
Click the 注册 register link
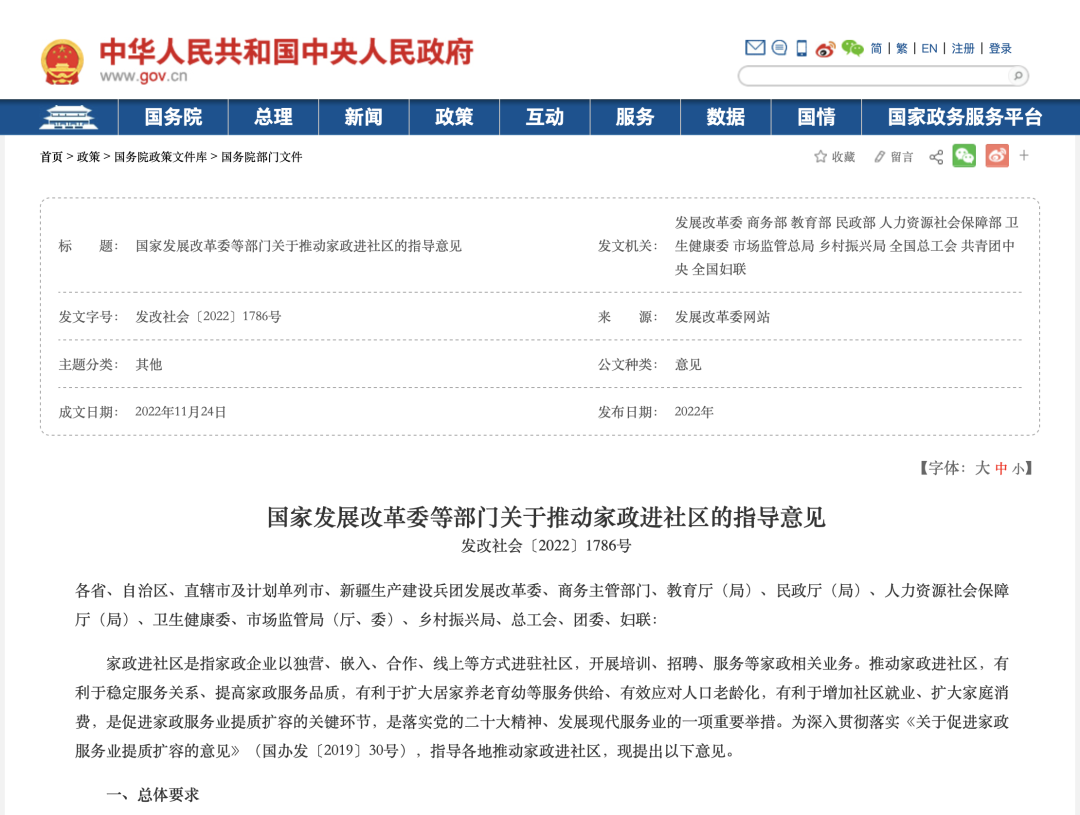(x=963, y=48)
